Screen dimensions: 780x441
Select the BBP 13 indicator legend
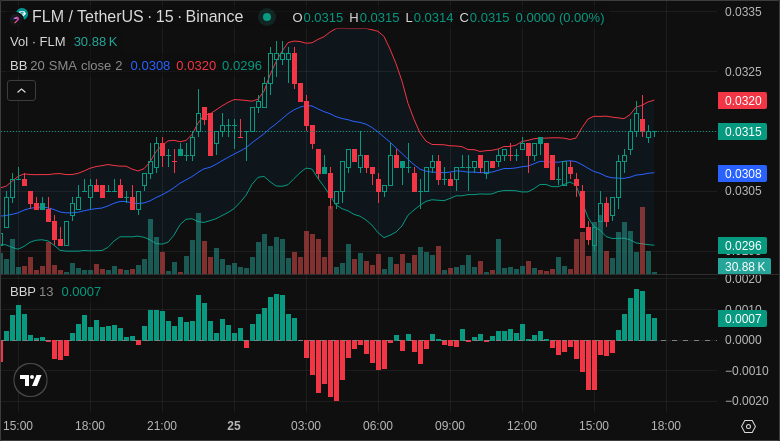coord(31,291)
